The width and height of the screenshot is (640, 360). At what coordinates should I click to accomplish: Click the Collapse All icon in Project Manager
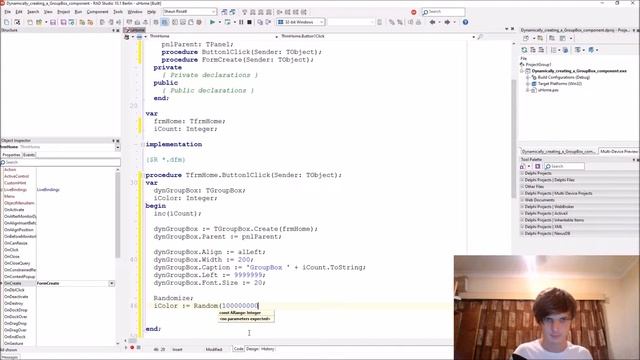(x=541, y=50)
